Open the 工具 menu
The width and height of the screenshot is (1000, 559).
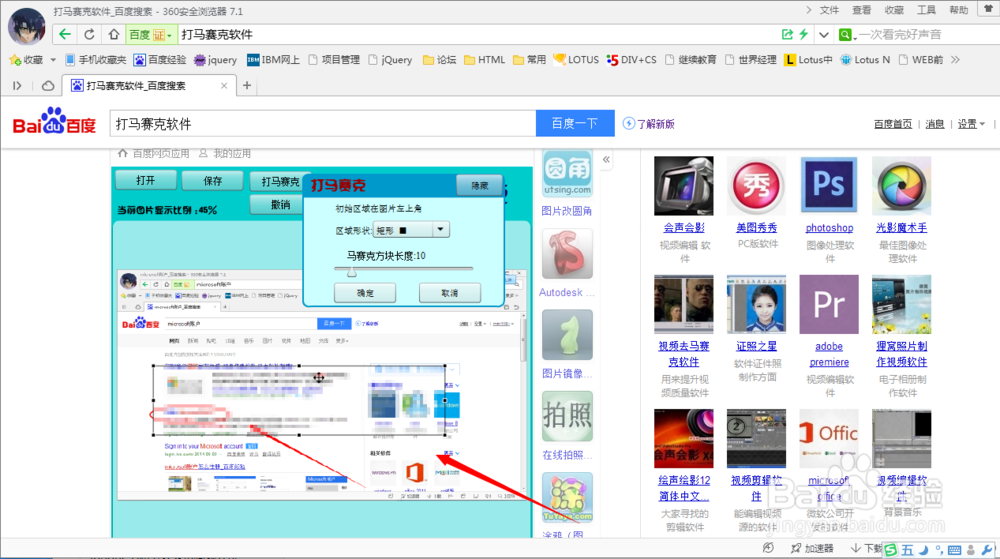pyautogui.click(x=926, y=10)
